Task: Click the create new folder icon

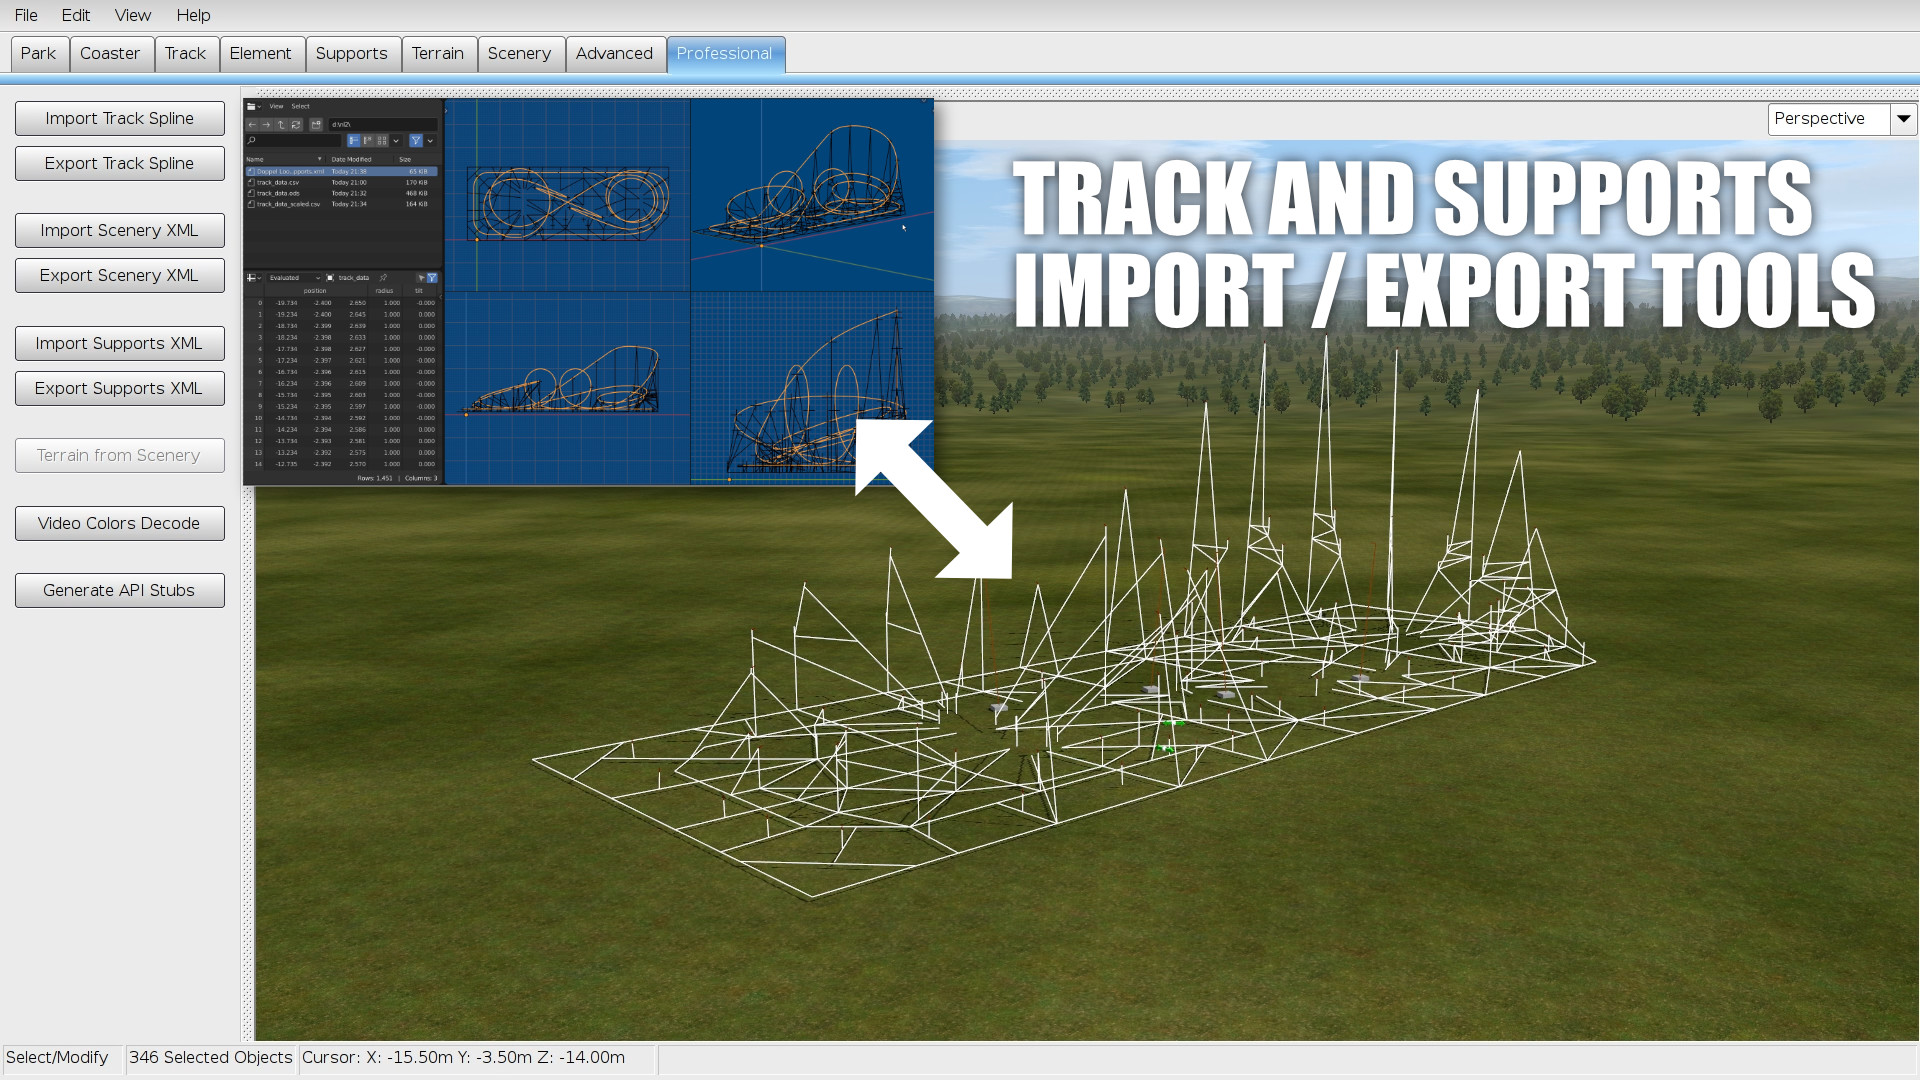Action: [x=316, y=125]
